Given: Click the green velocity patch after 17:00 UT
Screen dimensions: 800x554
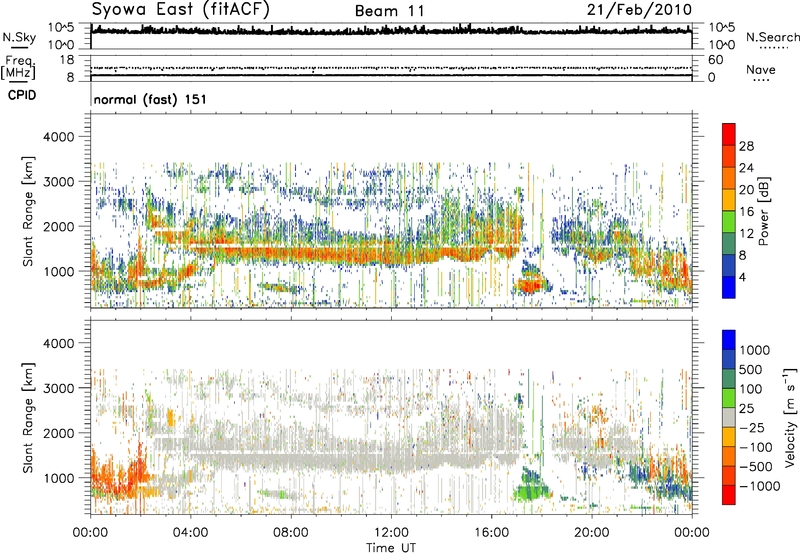Looking at the screenshot, I should [x=532, y=489].
